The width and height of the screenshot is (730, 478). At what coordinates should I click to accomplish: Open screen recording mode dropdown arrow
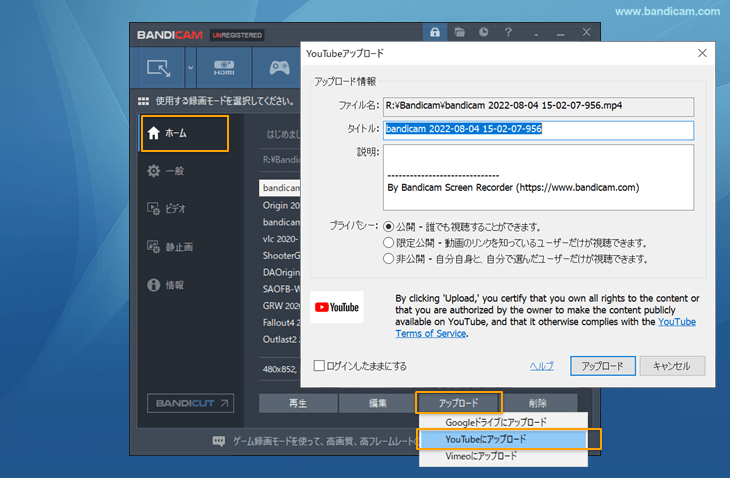click(190, 68)
